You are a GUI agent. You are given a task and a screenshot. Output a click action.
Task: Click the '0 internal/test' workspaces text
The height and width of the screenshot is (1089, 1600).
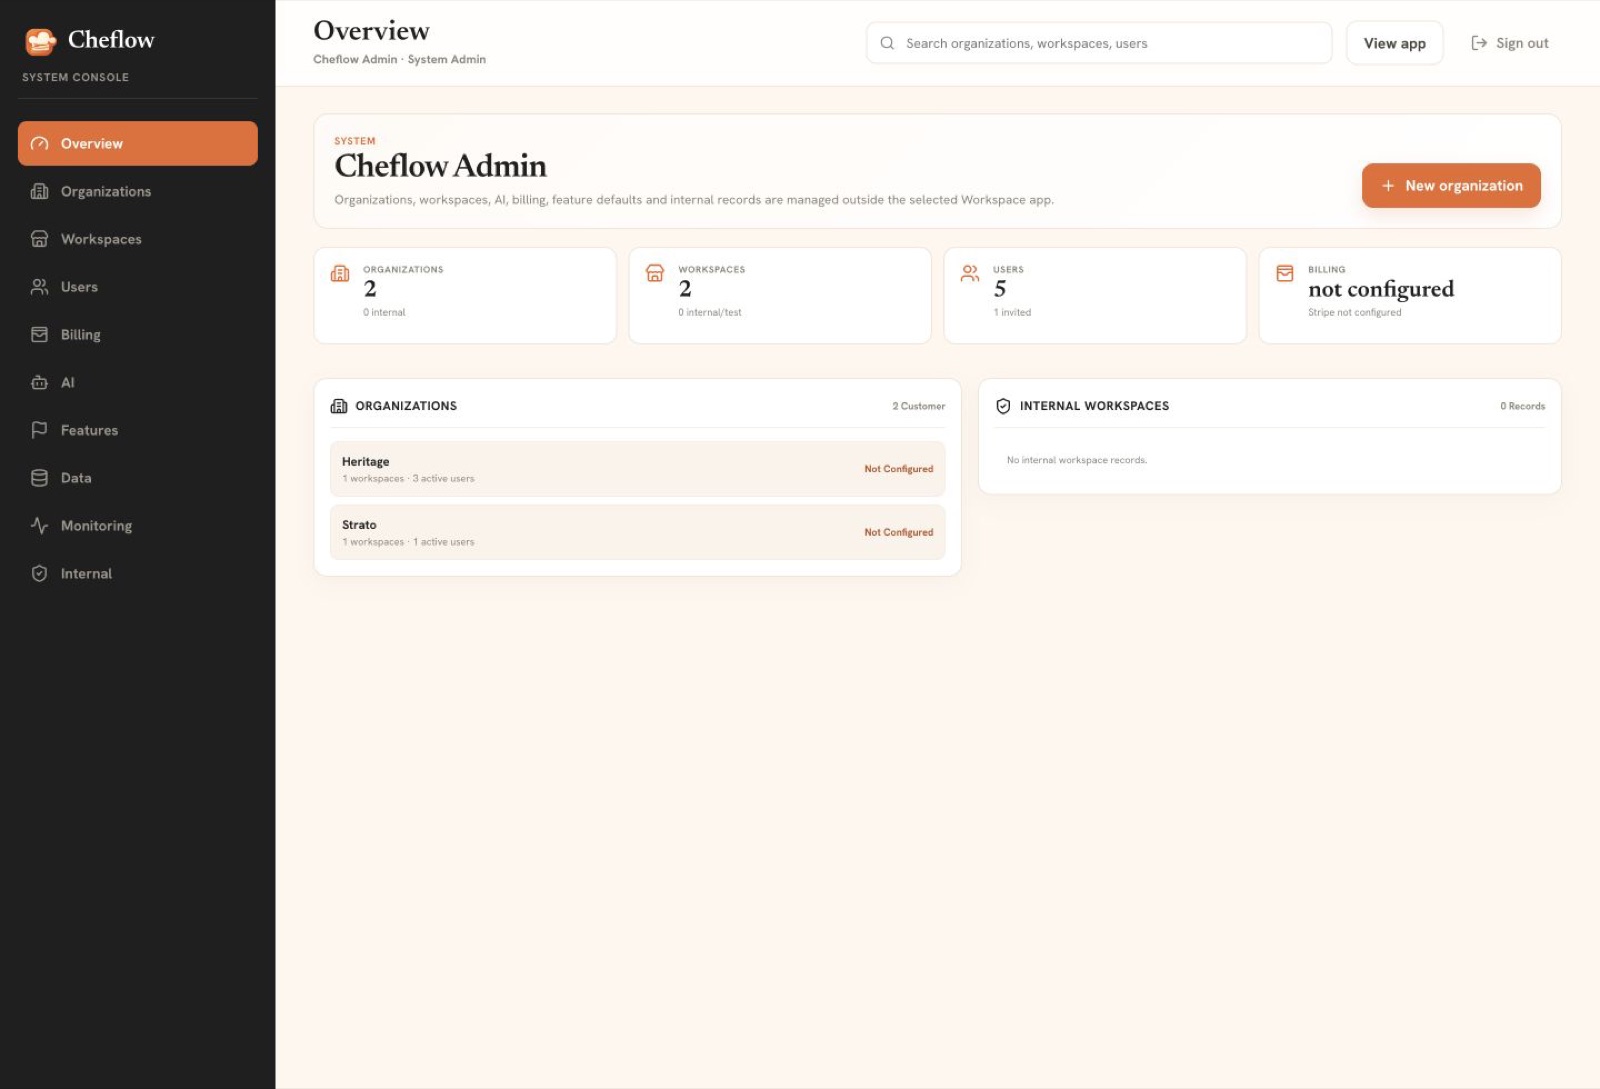710,313
